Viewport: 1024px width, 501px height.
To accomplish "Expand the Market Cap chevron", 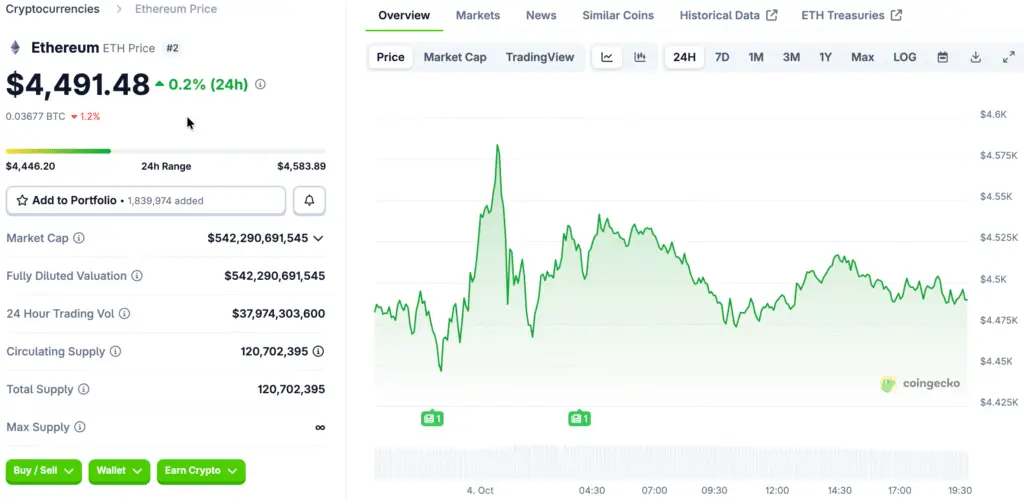I will click(318, 238).
